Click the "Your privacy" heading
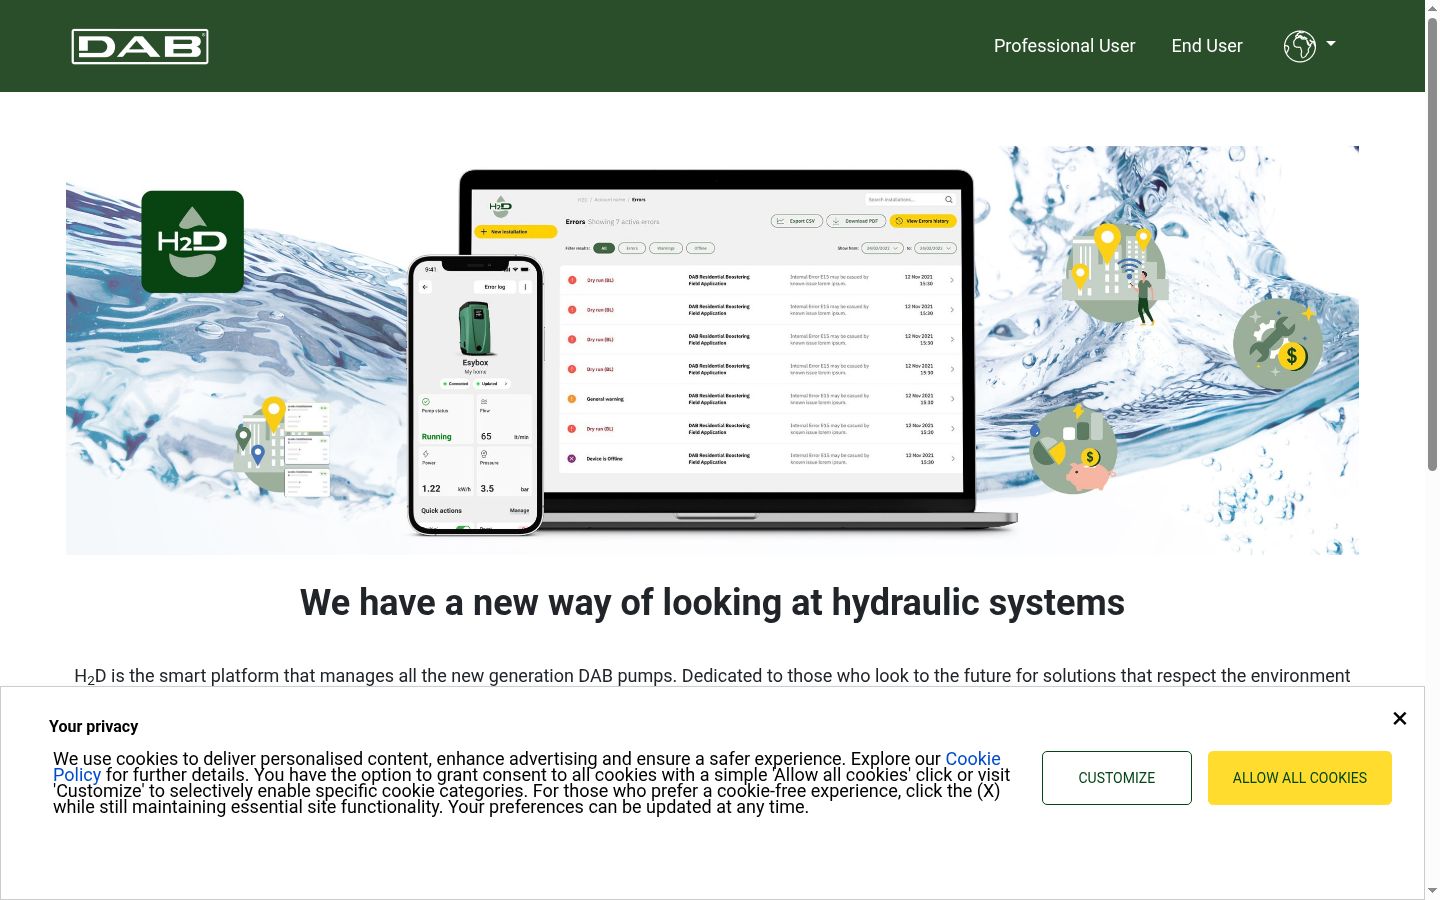1440x900 pixels. click(94, 727)
